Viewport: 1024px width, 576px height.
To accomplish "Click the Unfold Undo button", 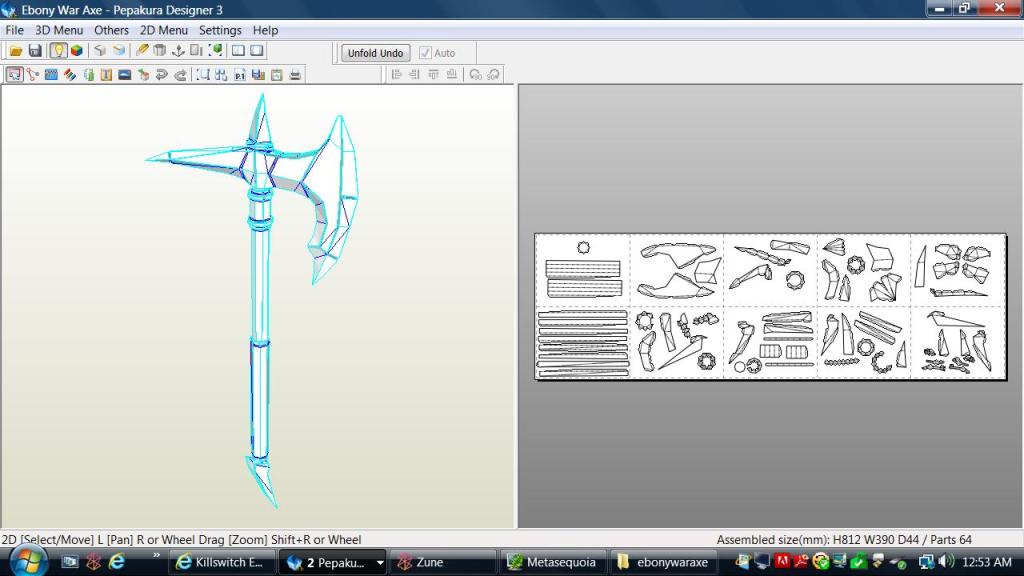I will click(376, 53).
